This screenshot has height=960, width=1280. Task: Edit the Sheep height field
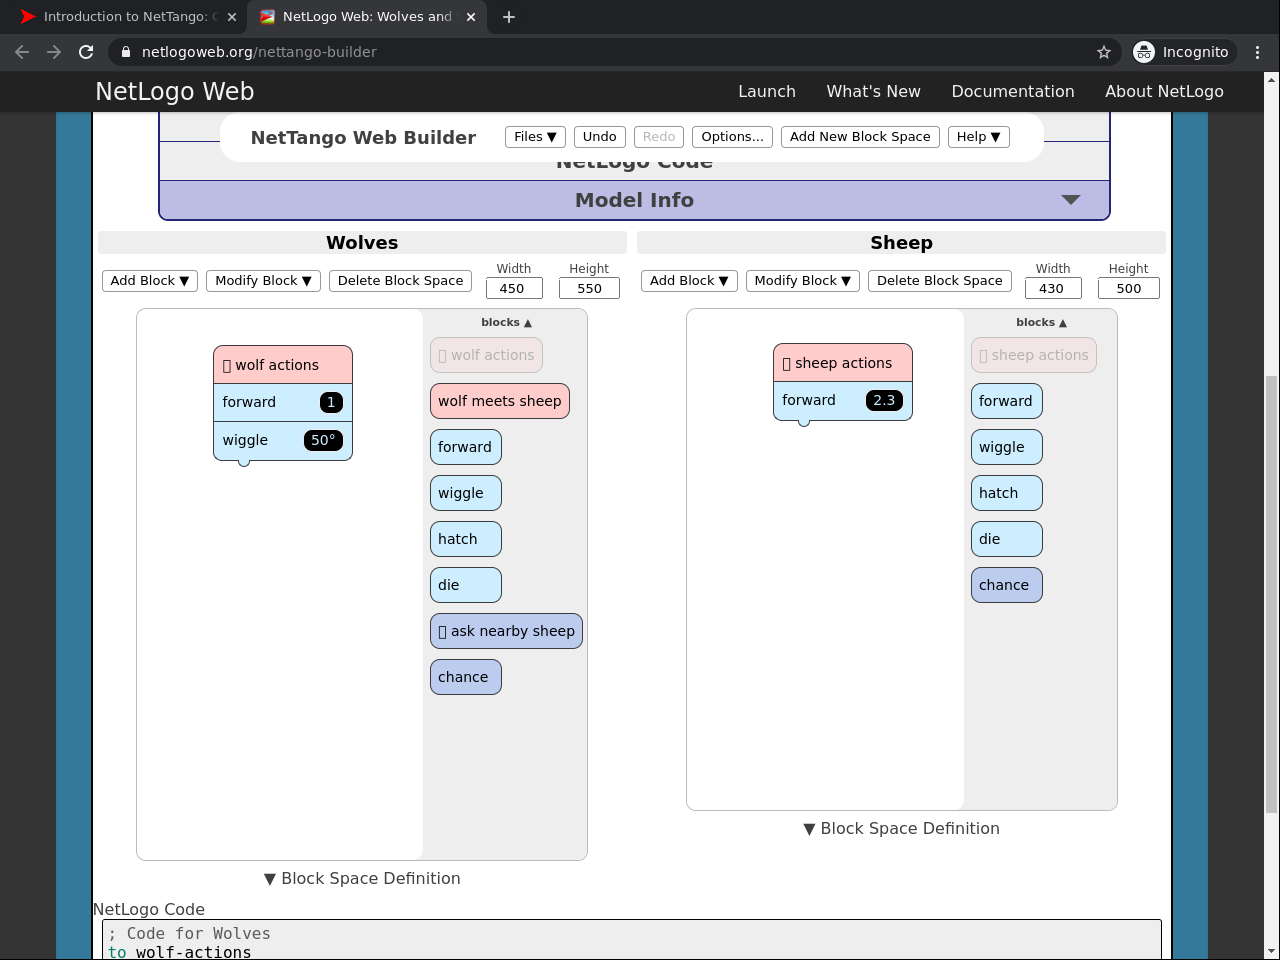(x=1129, y=288)
